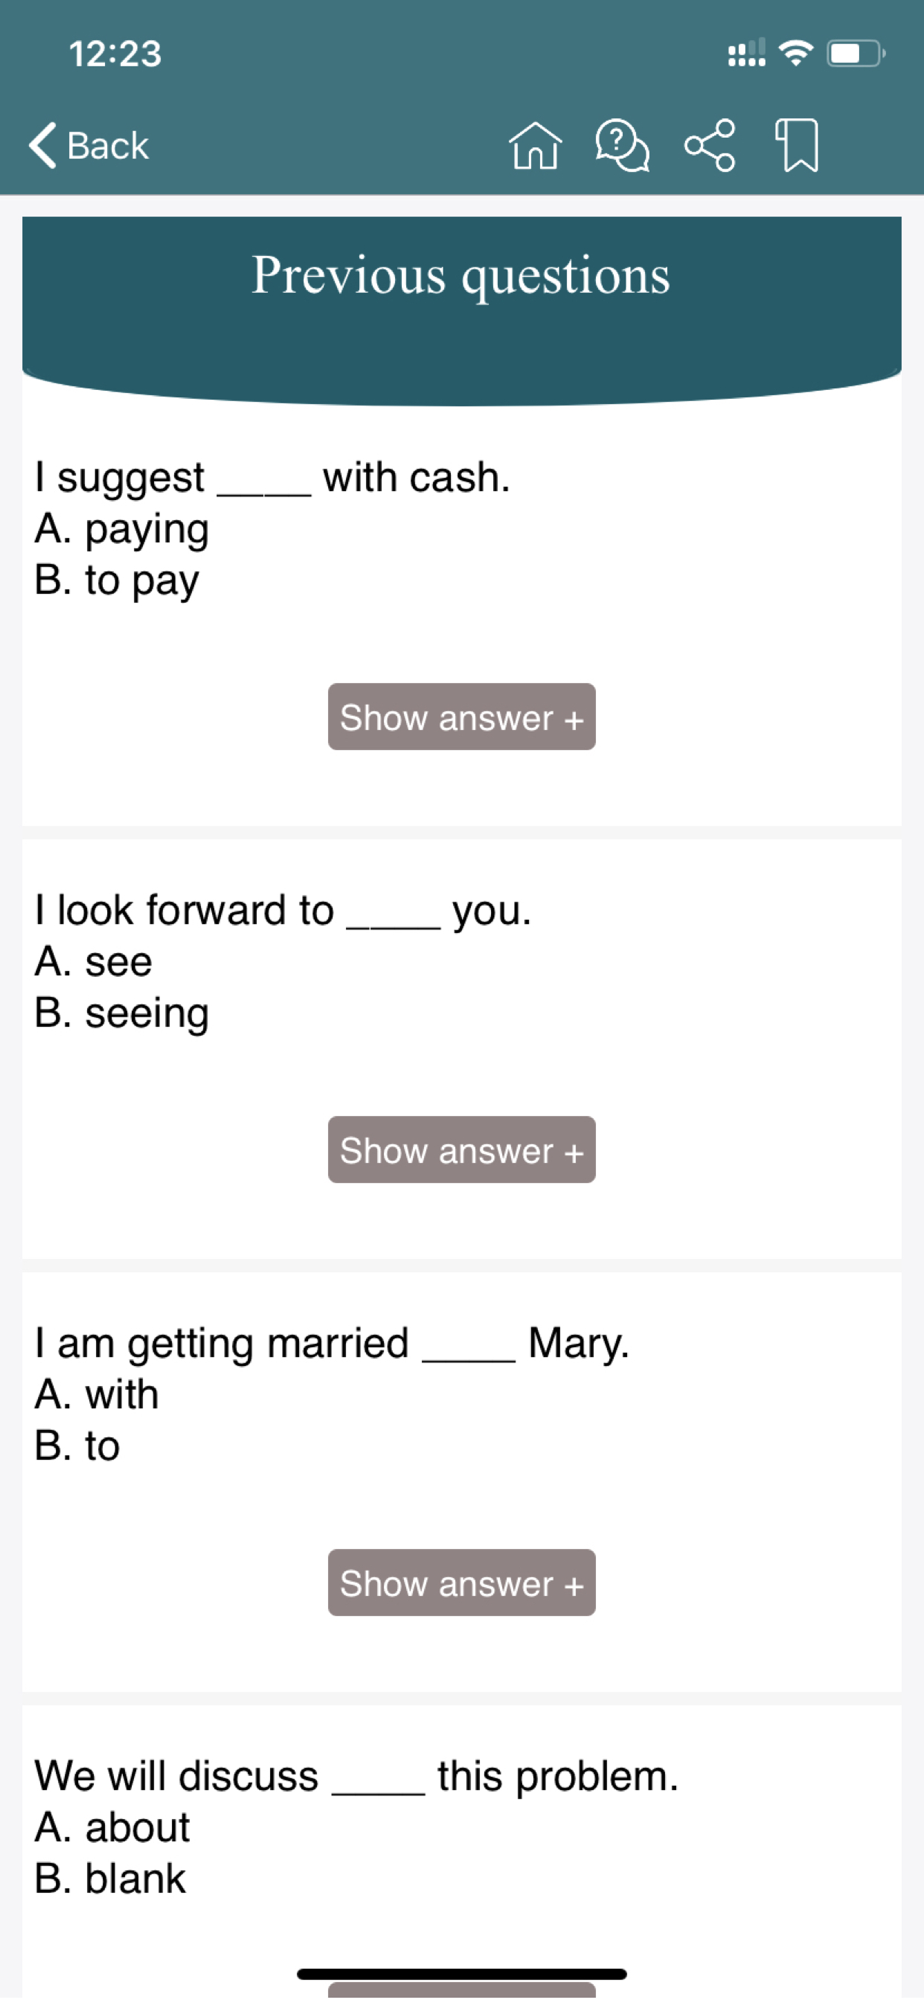Choose option 'B. to' for Mary question

click(77, 1446)
